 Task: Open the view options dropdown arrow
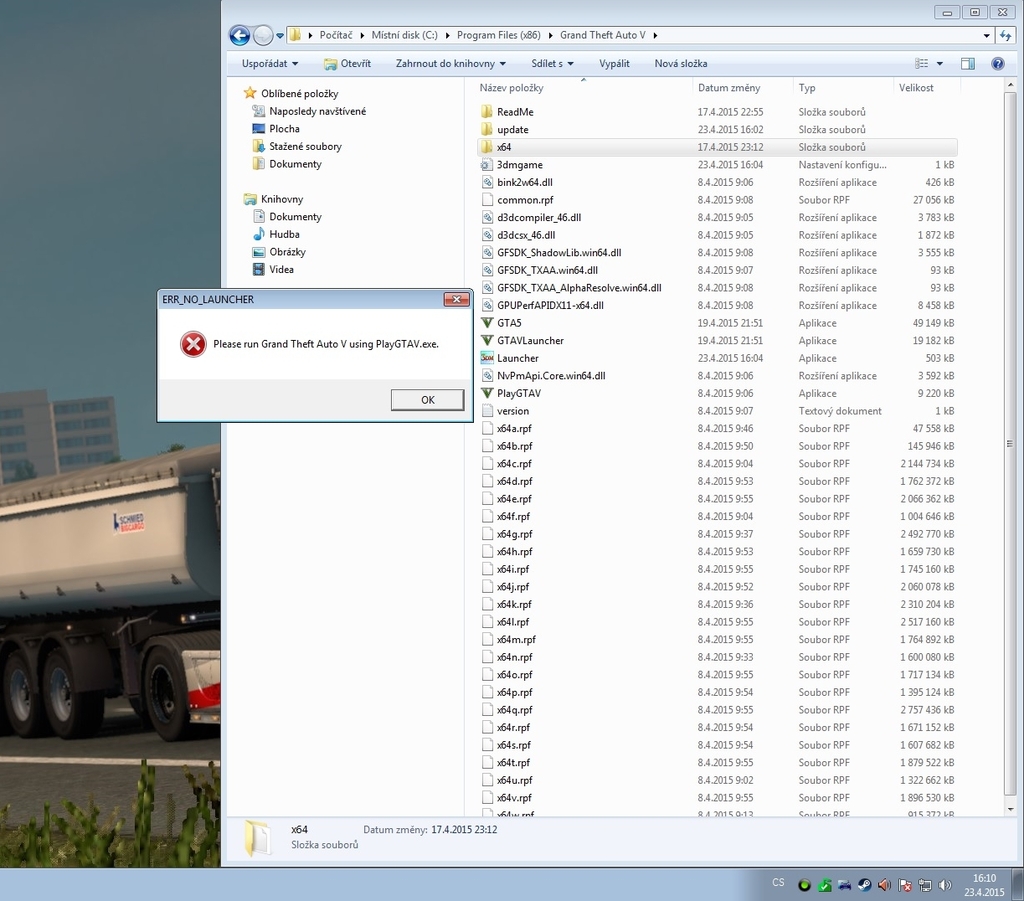939,64
